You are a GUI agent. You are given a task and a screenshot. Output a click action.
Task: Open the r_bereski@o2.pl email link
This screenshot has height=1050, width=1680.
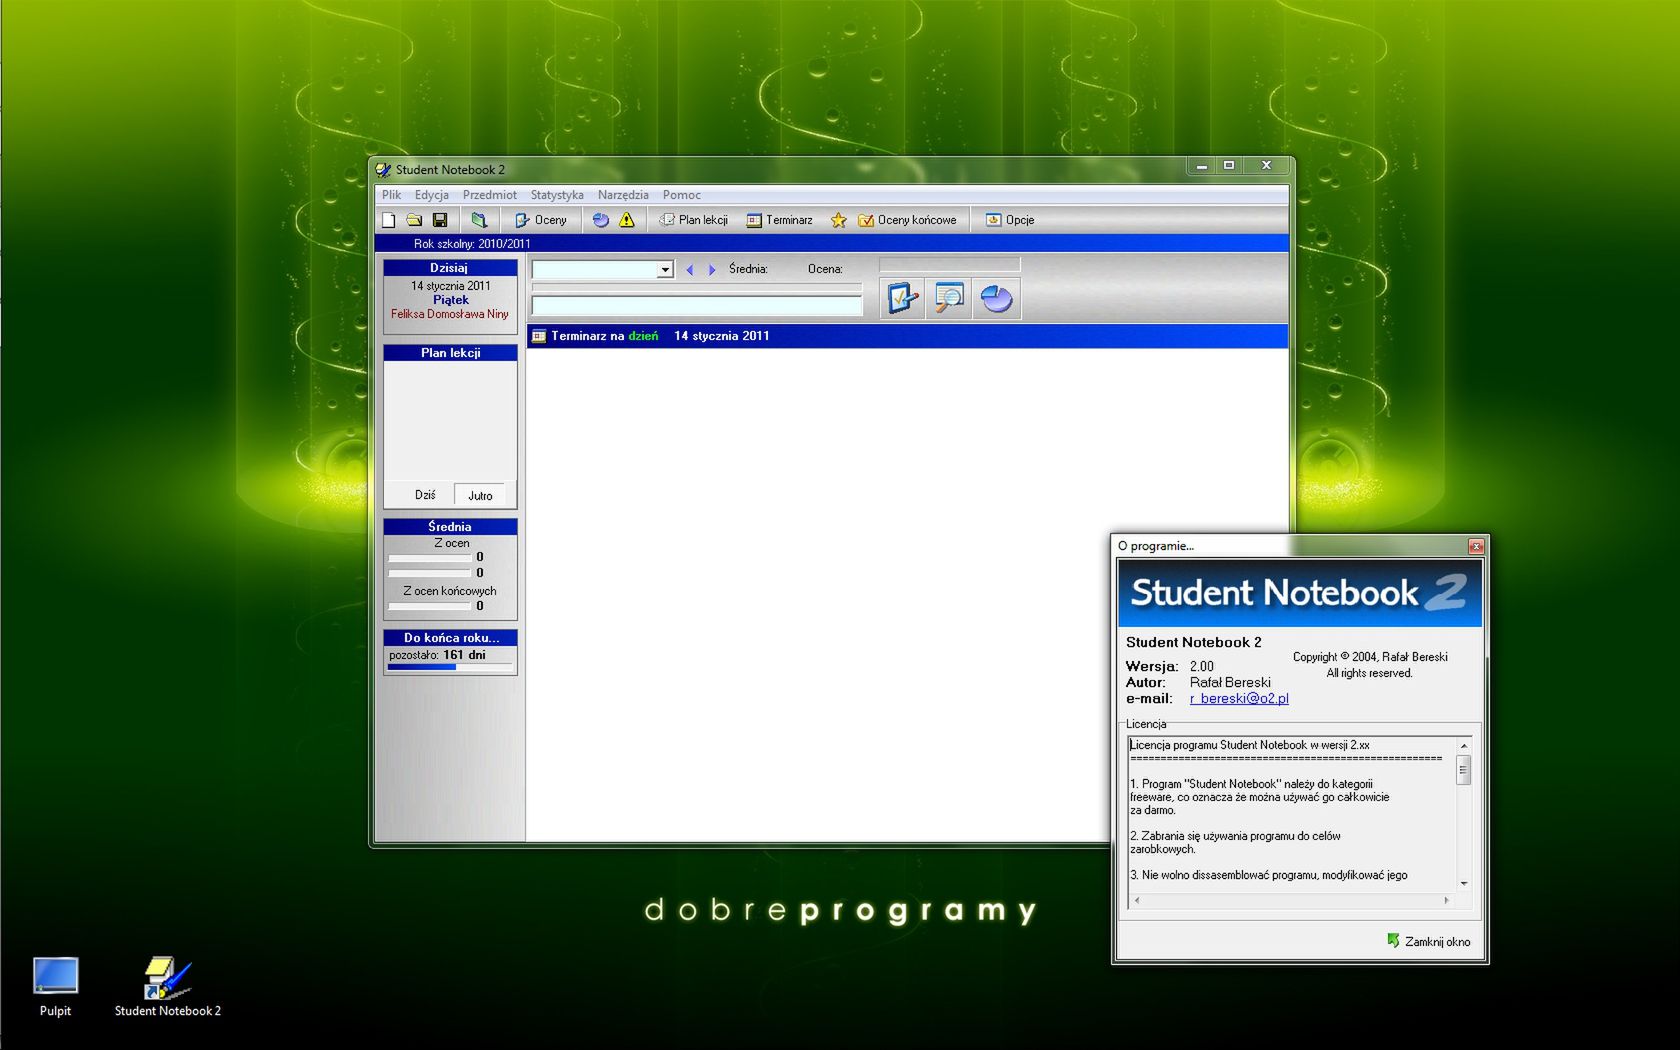pos(1238,699)
